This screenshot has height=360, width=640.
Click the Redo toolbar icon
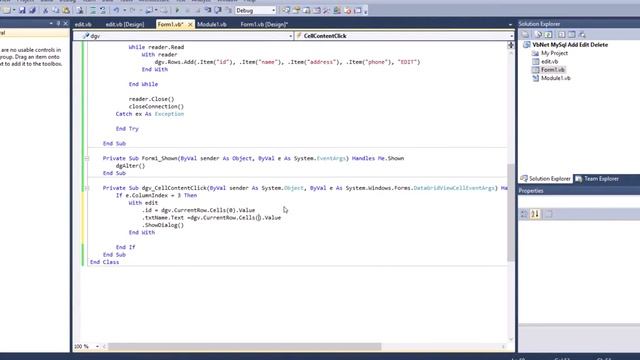click(132, 10)
